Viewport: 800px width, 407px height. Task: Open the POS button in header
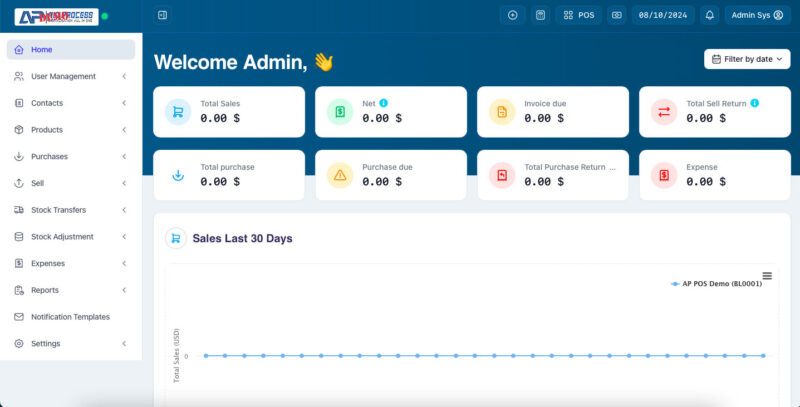(579, 15)
